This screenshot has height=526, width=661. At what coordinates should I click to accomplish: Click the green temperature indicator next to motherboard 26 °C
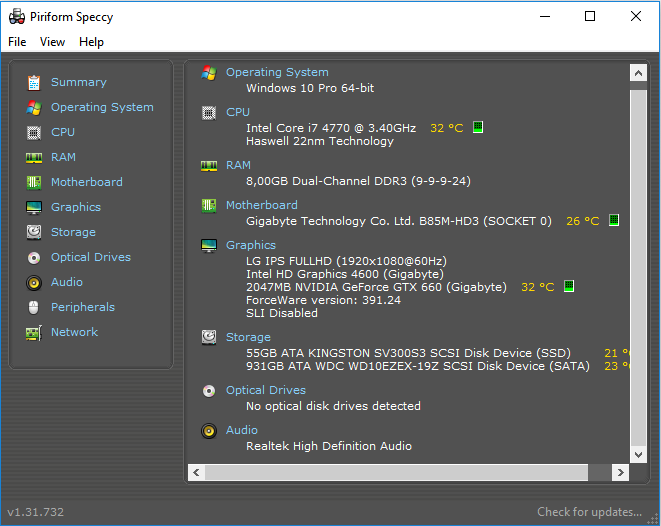click(x=614, y=220)
